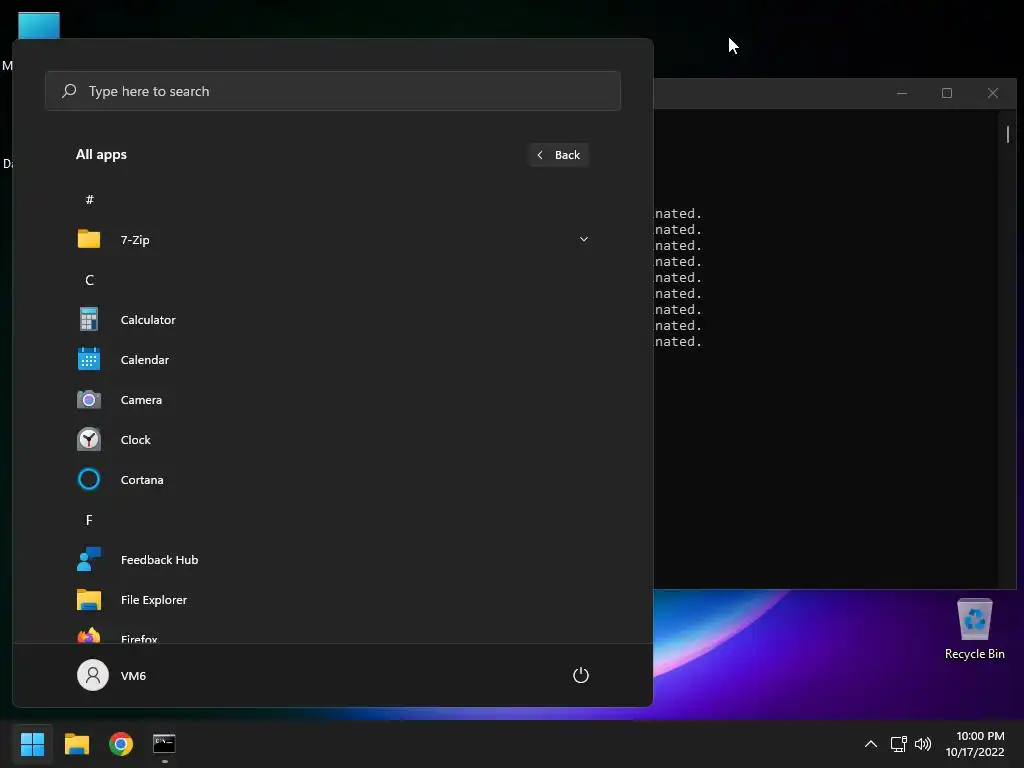1024x768 pixels.
Task: Open the Power button menu
Action: click(581, 675)
